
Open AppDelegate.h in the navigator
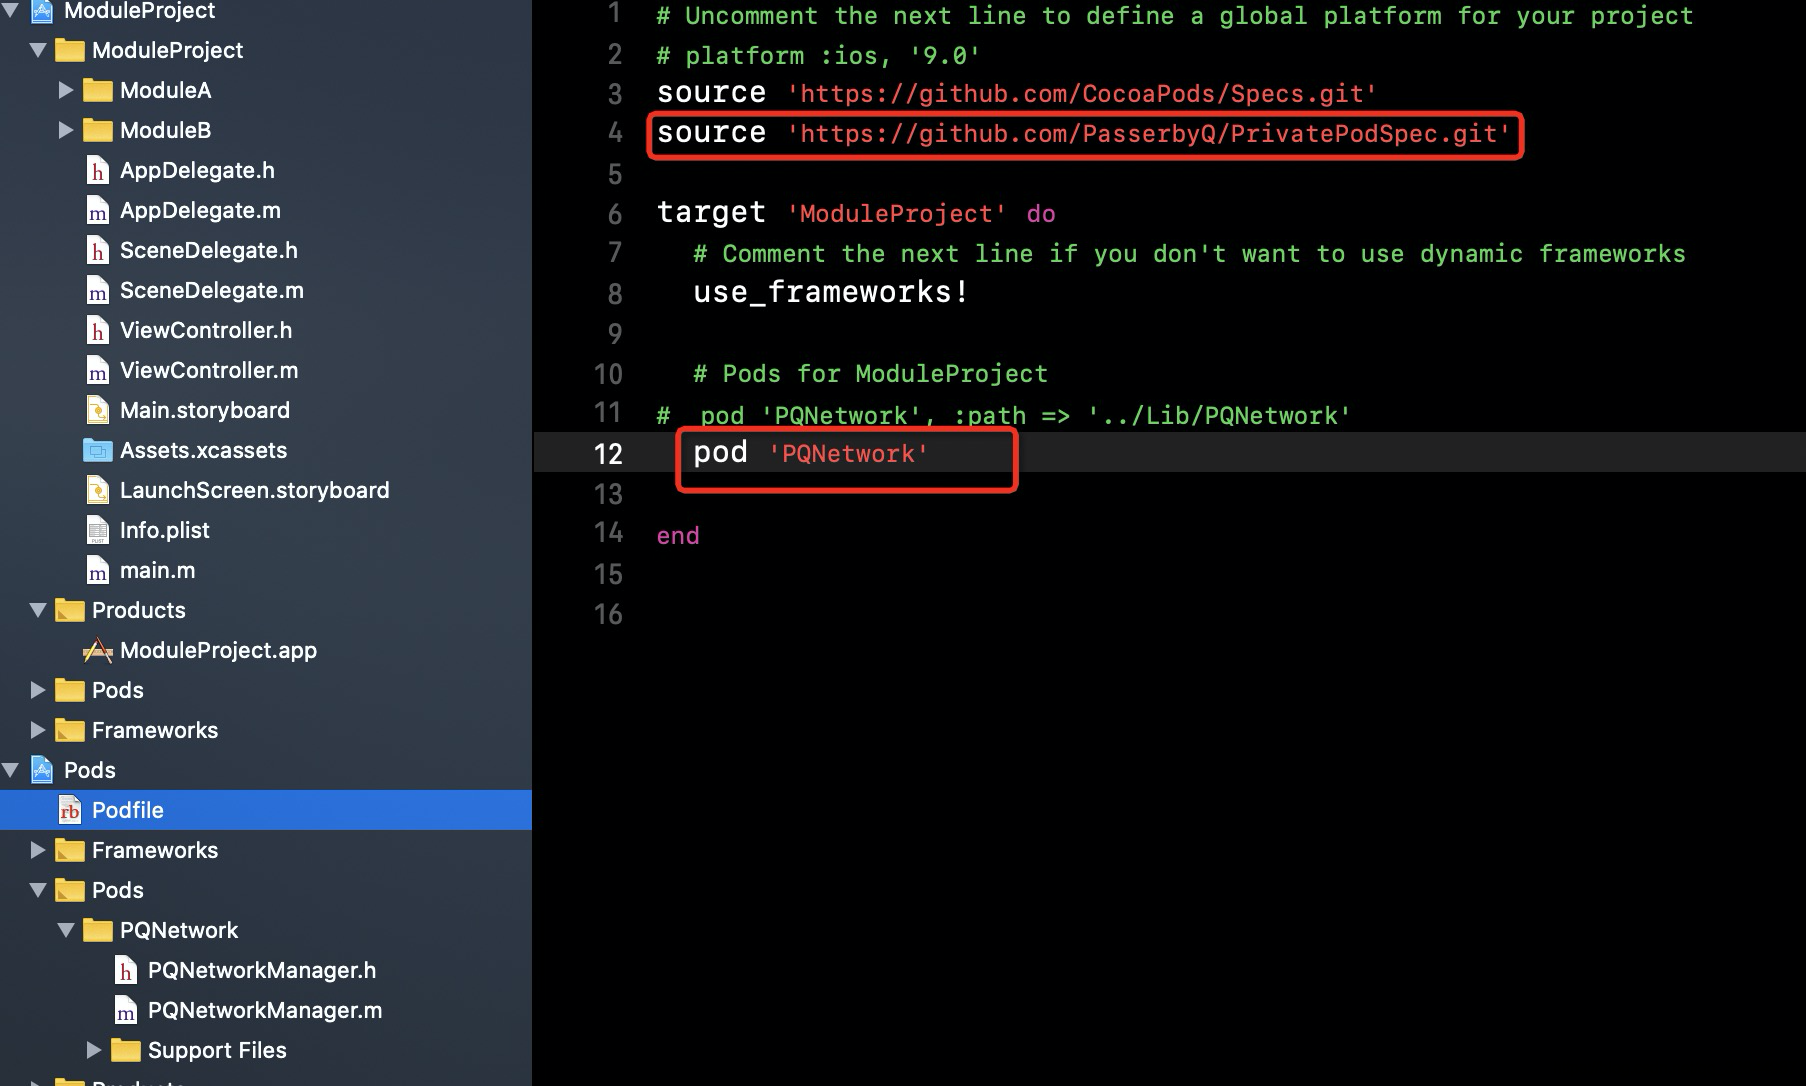pyautogui.click(x=197, y=170)
